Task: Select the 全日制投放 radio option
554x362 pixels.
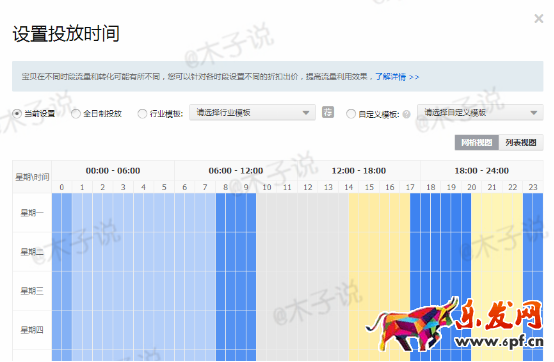Action: click(x=75, y=114)
